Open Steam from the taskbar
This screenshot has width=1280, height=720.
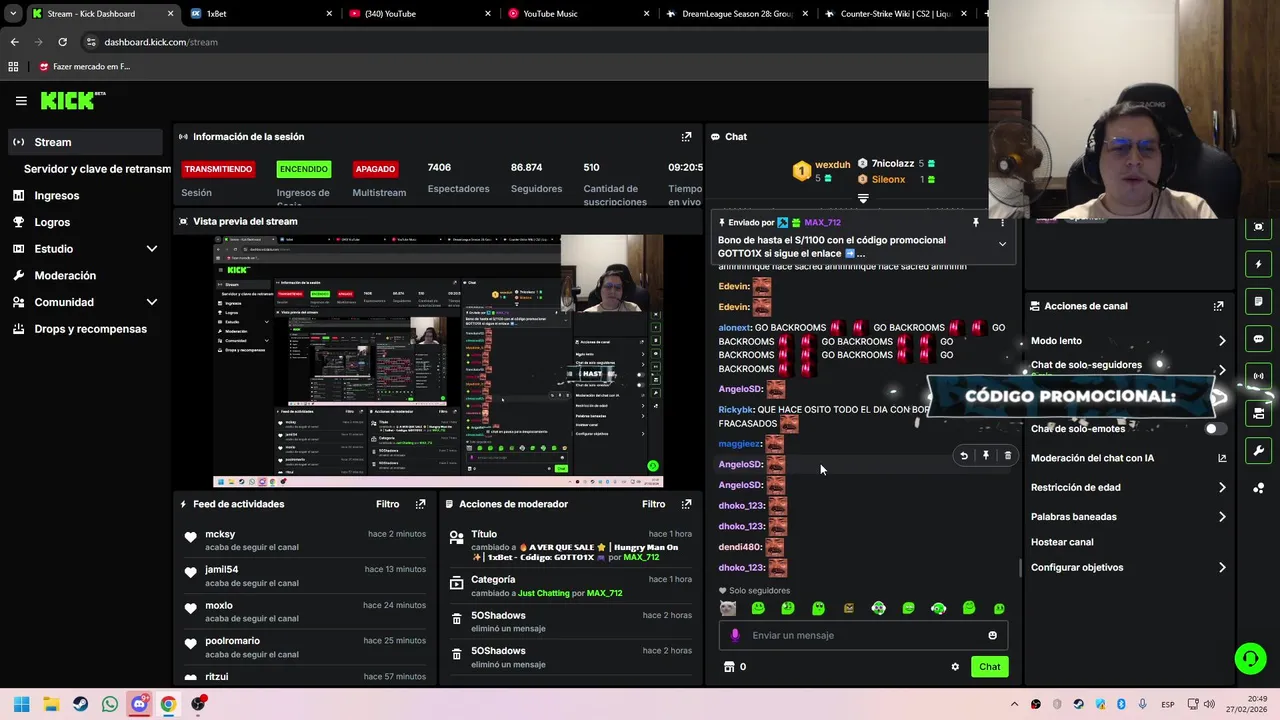point(80,704)
